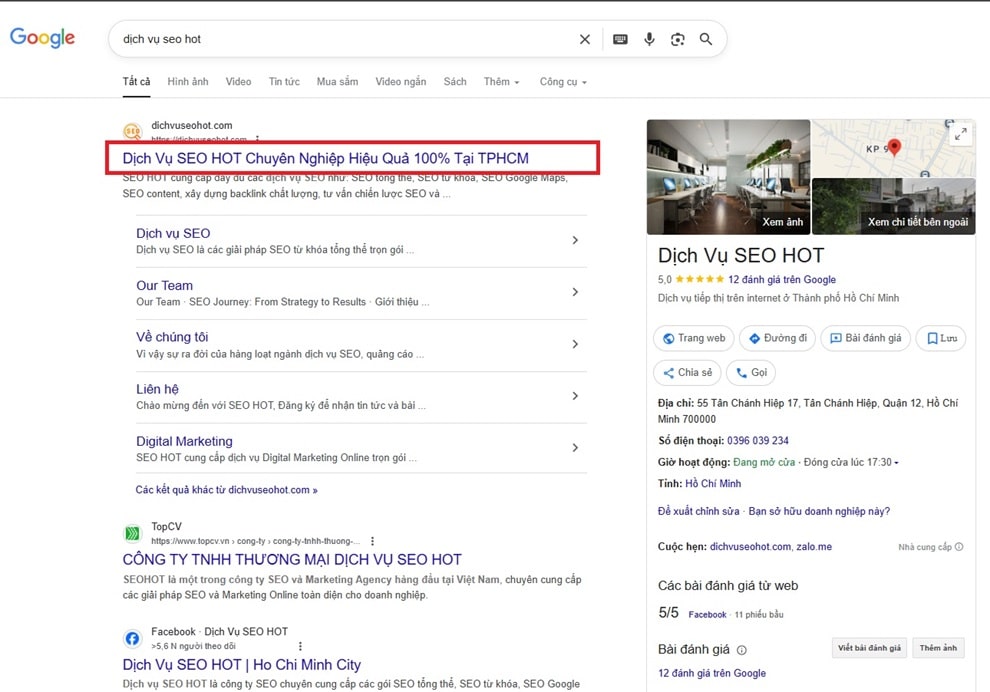Click the Google logo

tap(42, 38)
